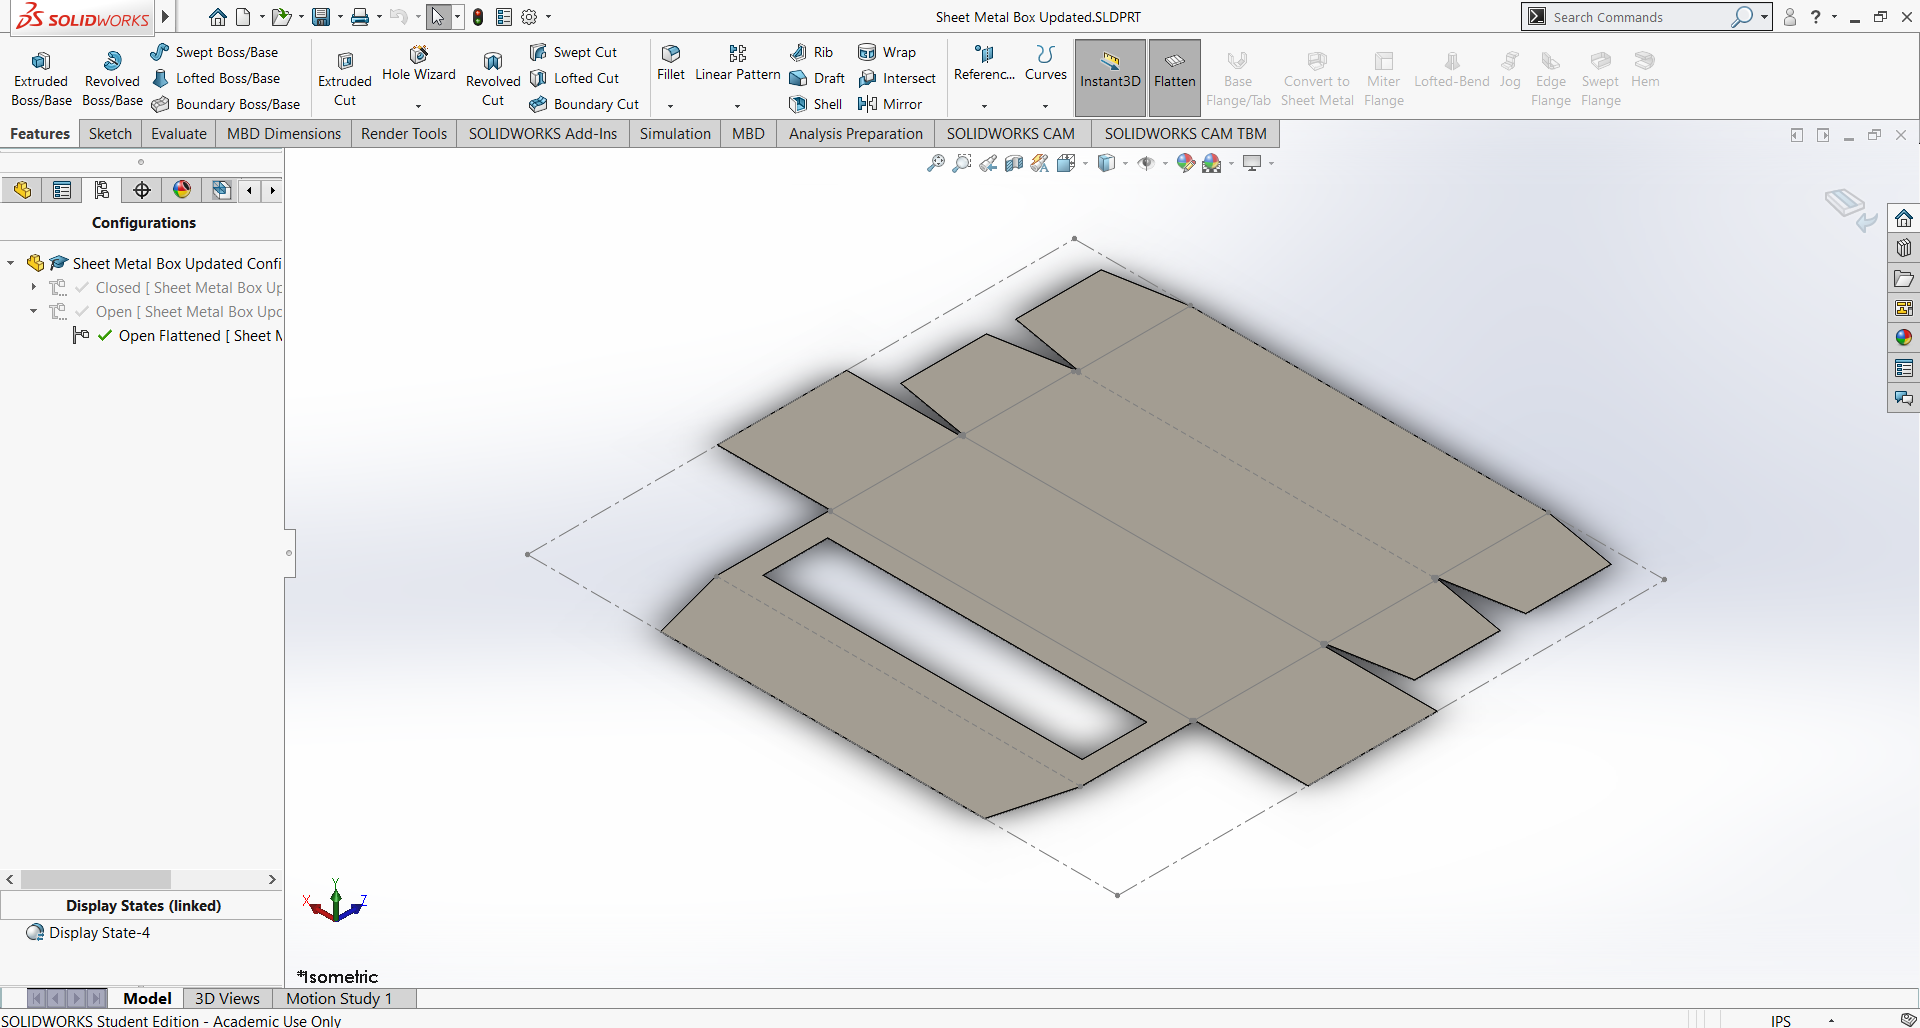Toggle the Flatten button
Screen dimensions: 1920x1028
tap(1175, 77)
